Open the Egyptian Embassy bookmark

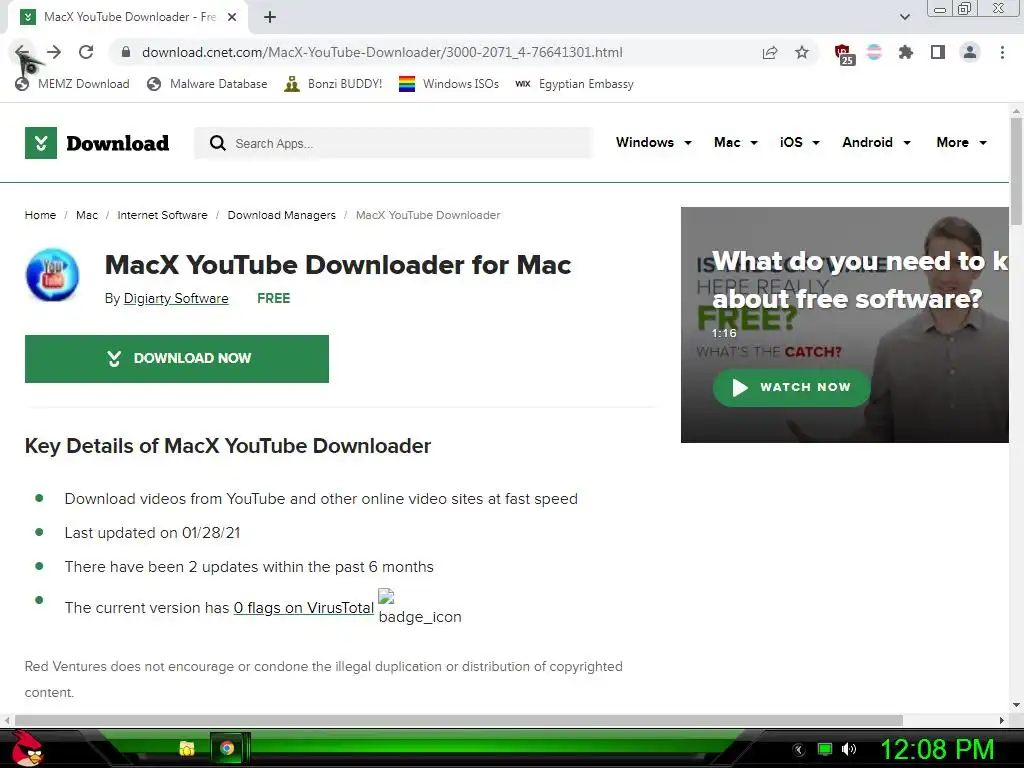(574, 84)
